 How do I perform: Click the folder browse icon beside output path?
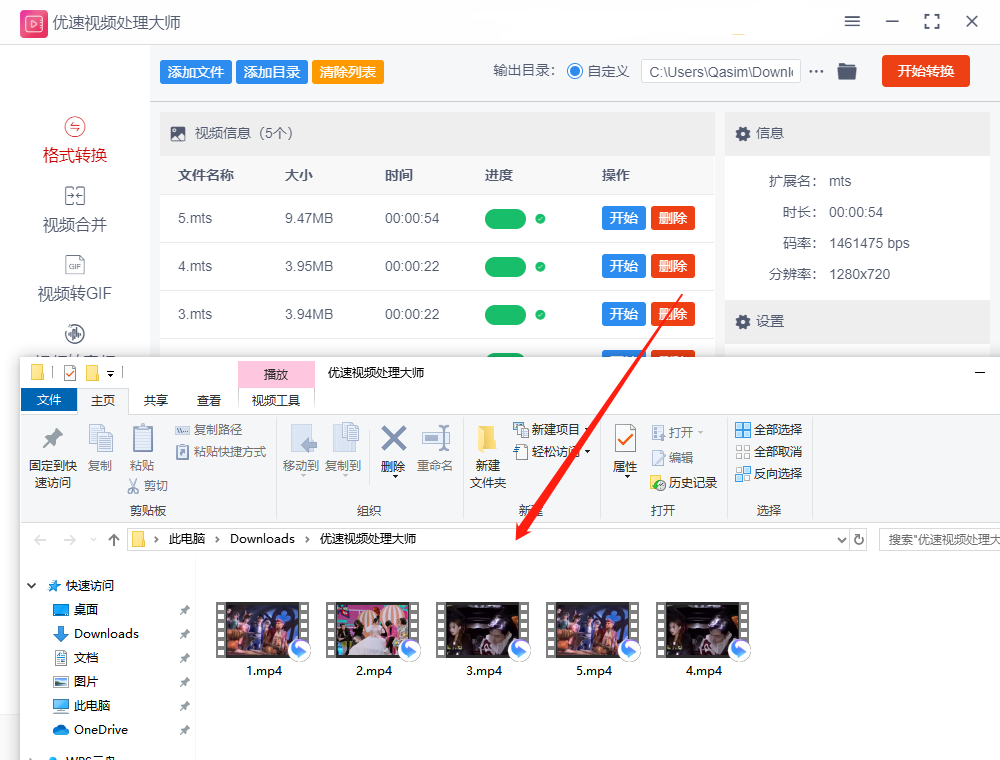[x=846, y=71]
